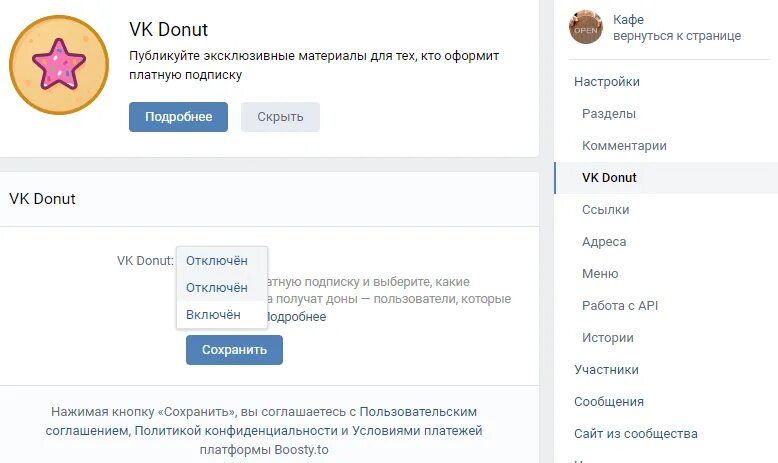
Task: Return to page via вернуться к странице
Action: point(677,36)
